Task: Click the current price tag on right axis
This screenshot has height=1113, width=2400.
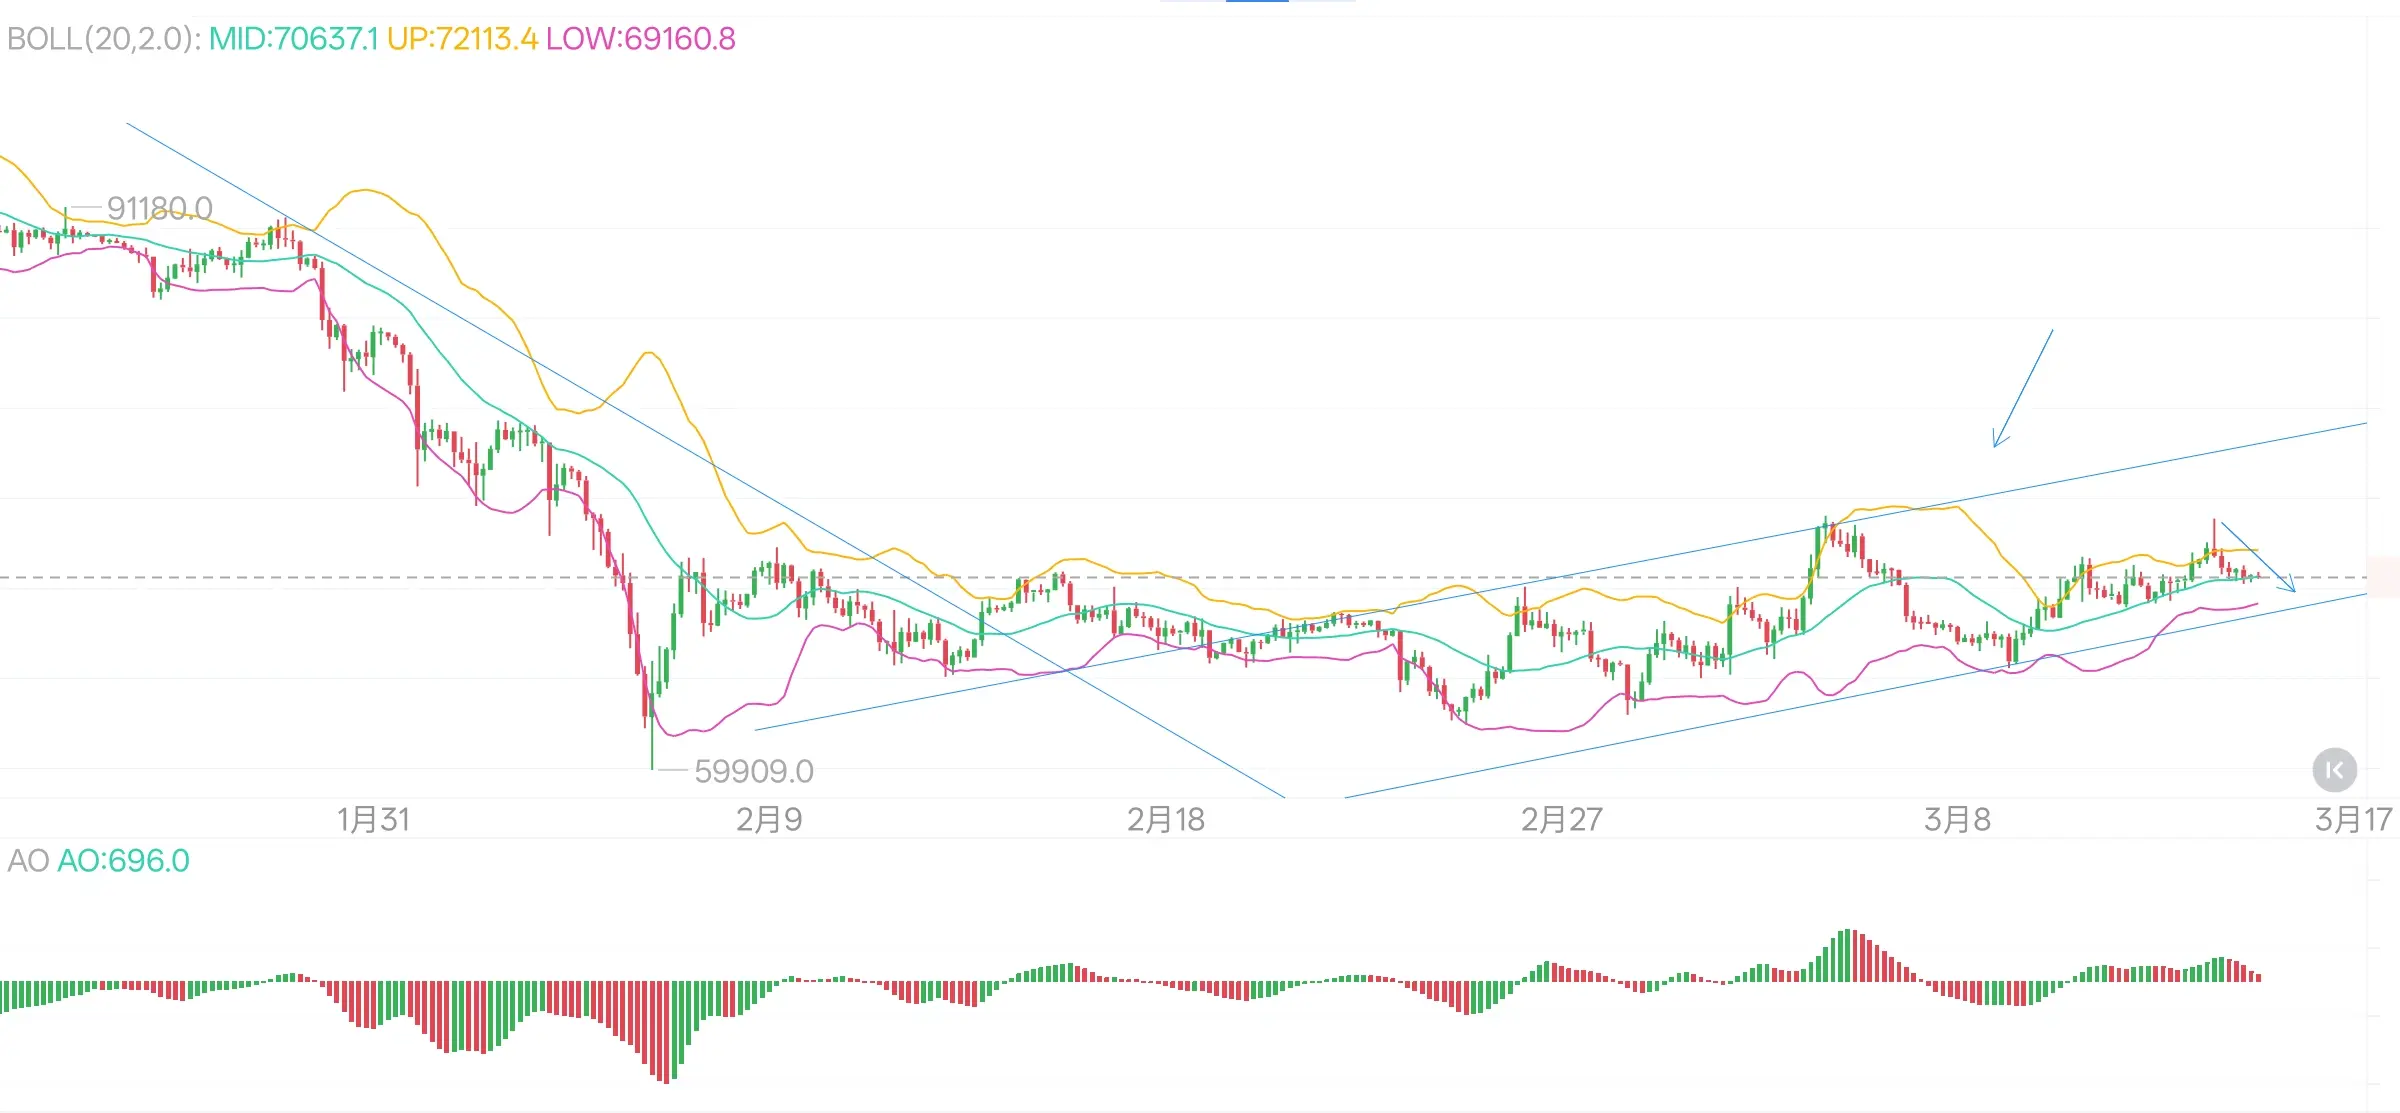Action: (2384, 577)
